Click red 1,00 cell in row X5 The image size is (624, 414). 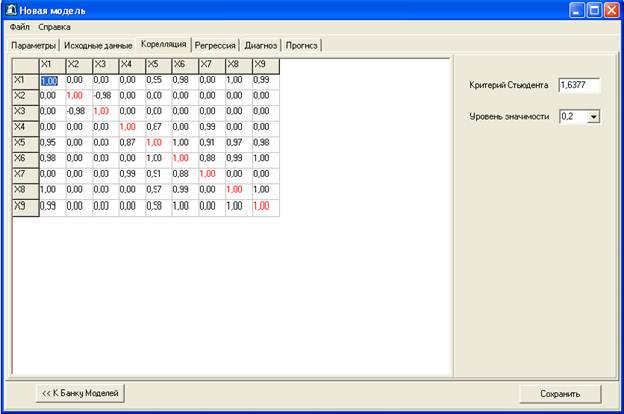[x=159, y=144]
